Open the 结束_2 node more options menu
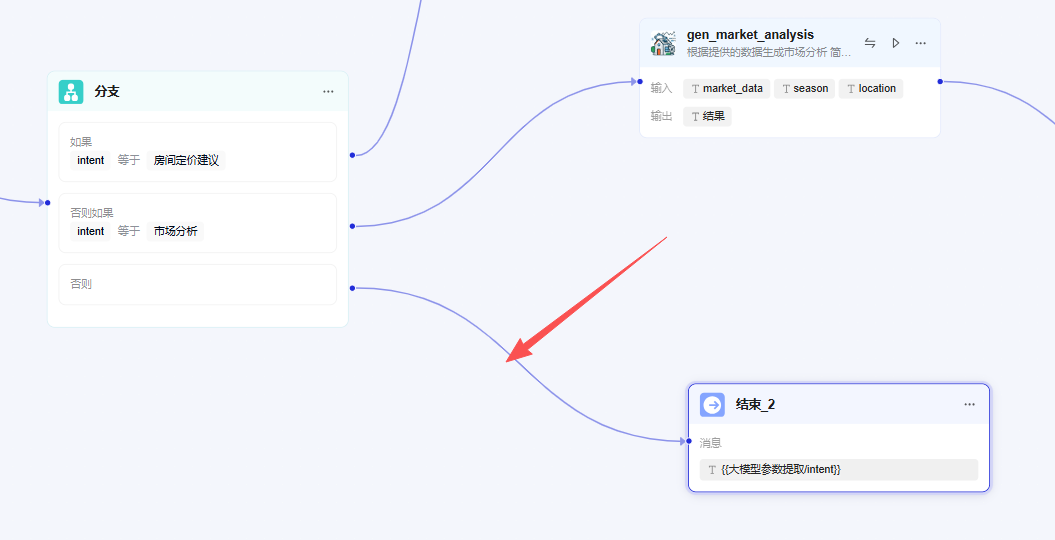The height and width of the screenshot is (540, 1055). (969, 405)
